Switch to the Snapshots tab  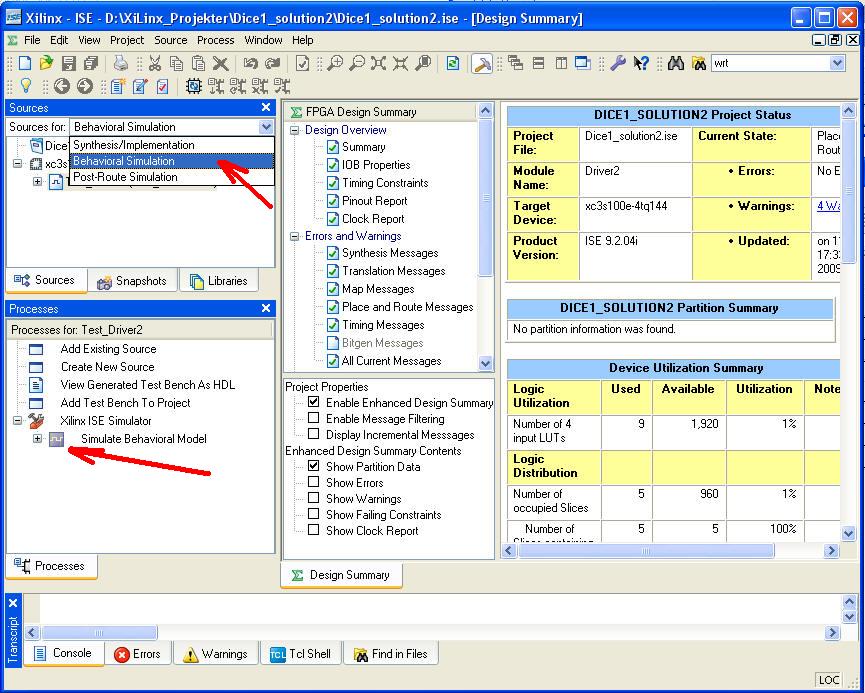132,281
